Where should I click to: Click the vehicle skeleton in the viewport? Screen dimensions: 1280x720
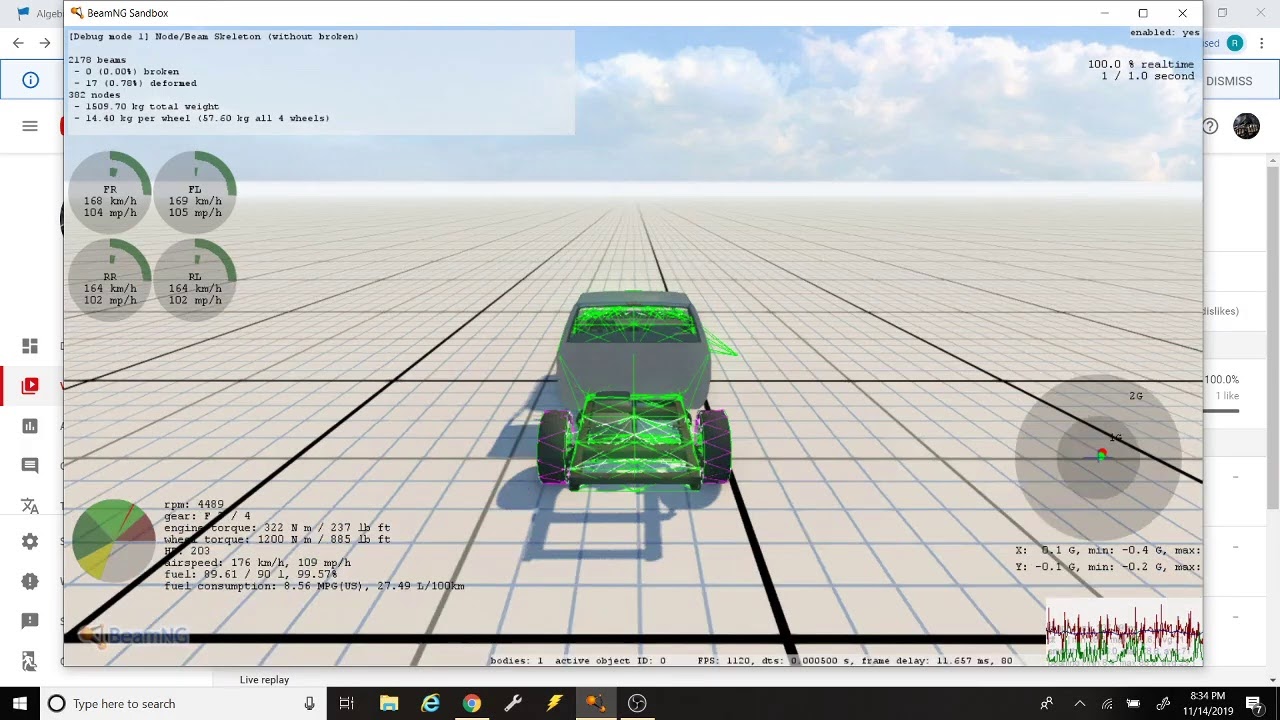[x=636, y=391]
